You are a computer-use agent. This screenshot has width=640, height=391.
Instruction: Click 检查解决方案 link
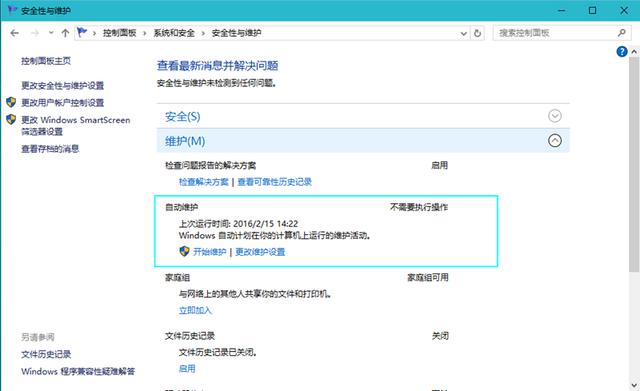(x=204, y=182)
